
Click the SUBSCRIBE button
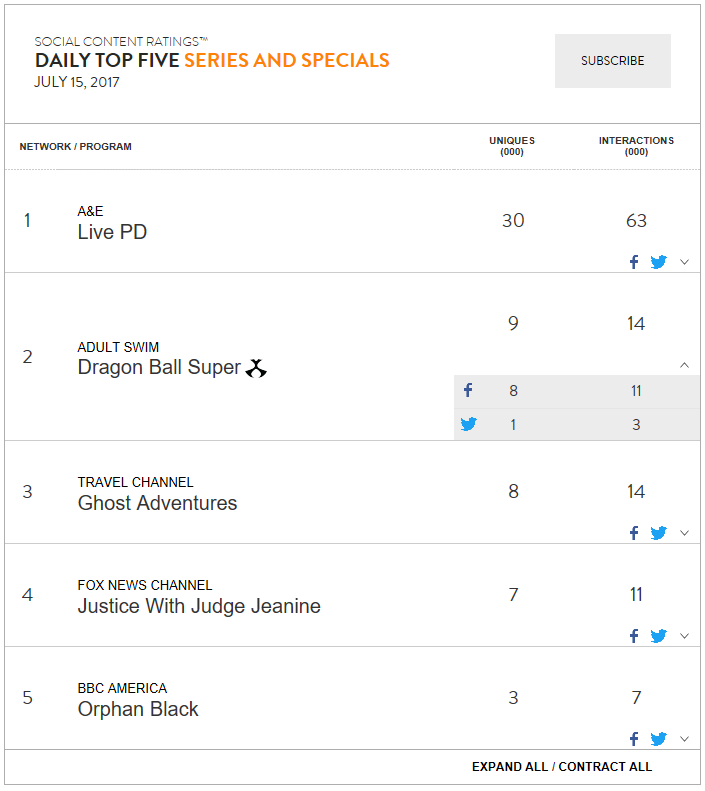coord(613,61)
